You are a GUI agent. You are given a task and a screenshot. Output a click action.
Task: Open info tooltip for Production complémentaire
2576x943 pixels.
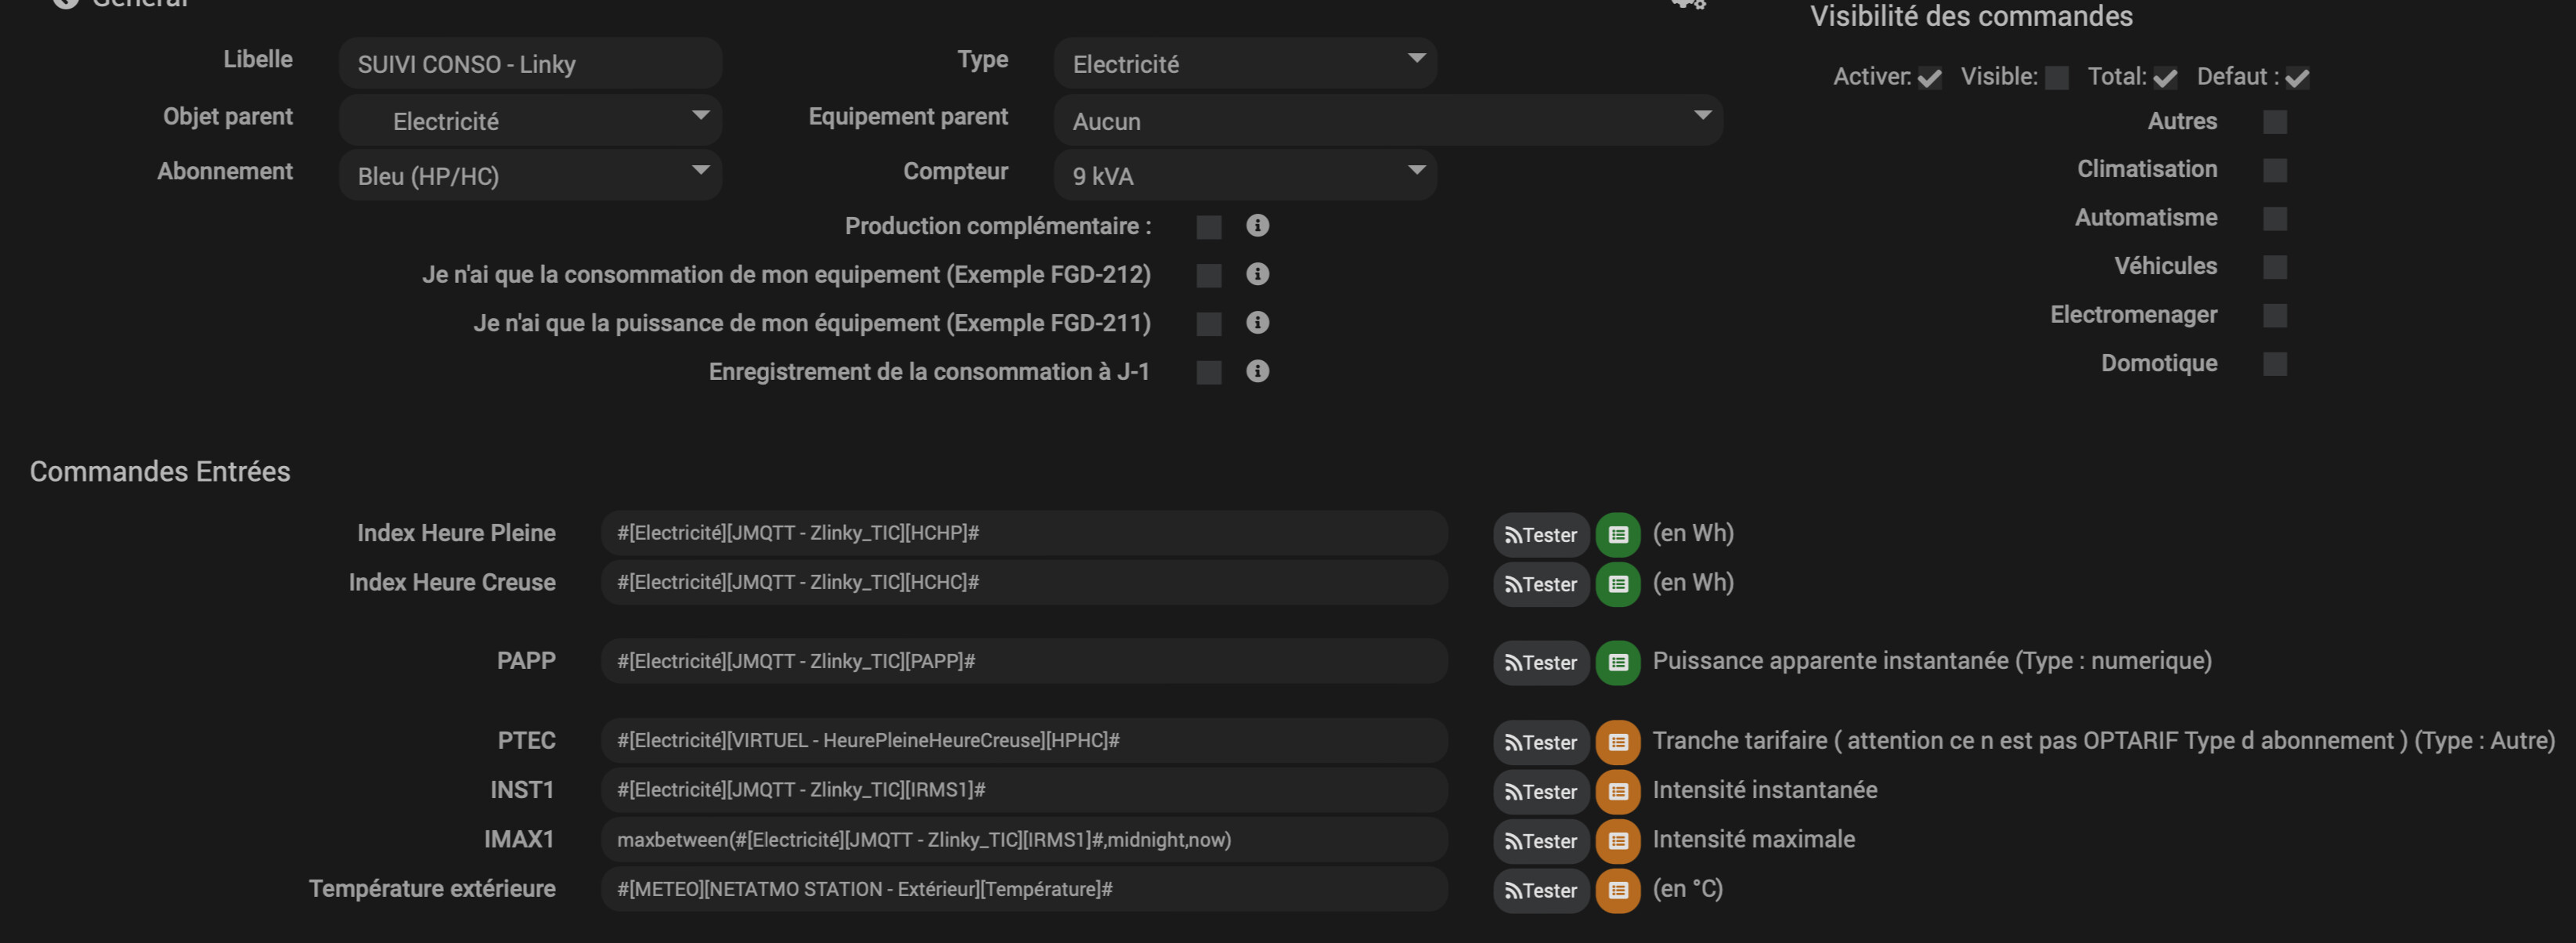point(1257,226)
